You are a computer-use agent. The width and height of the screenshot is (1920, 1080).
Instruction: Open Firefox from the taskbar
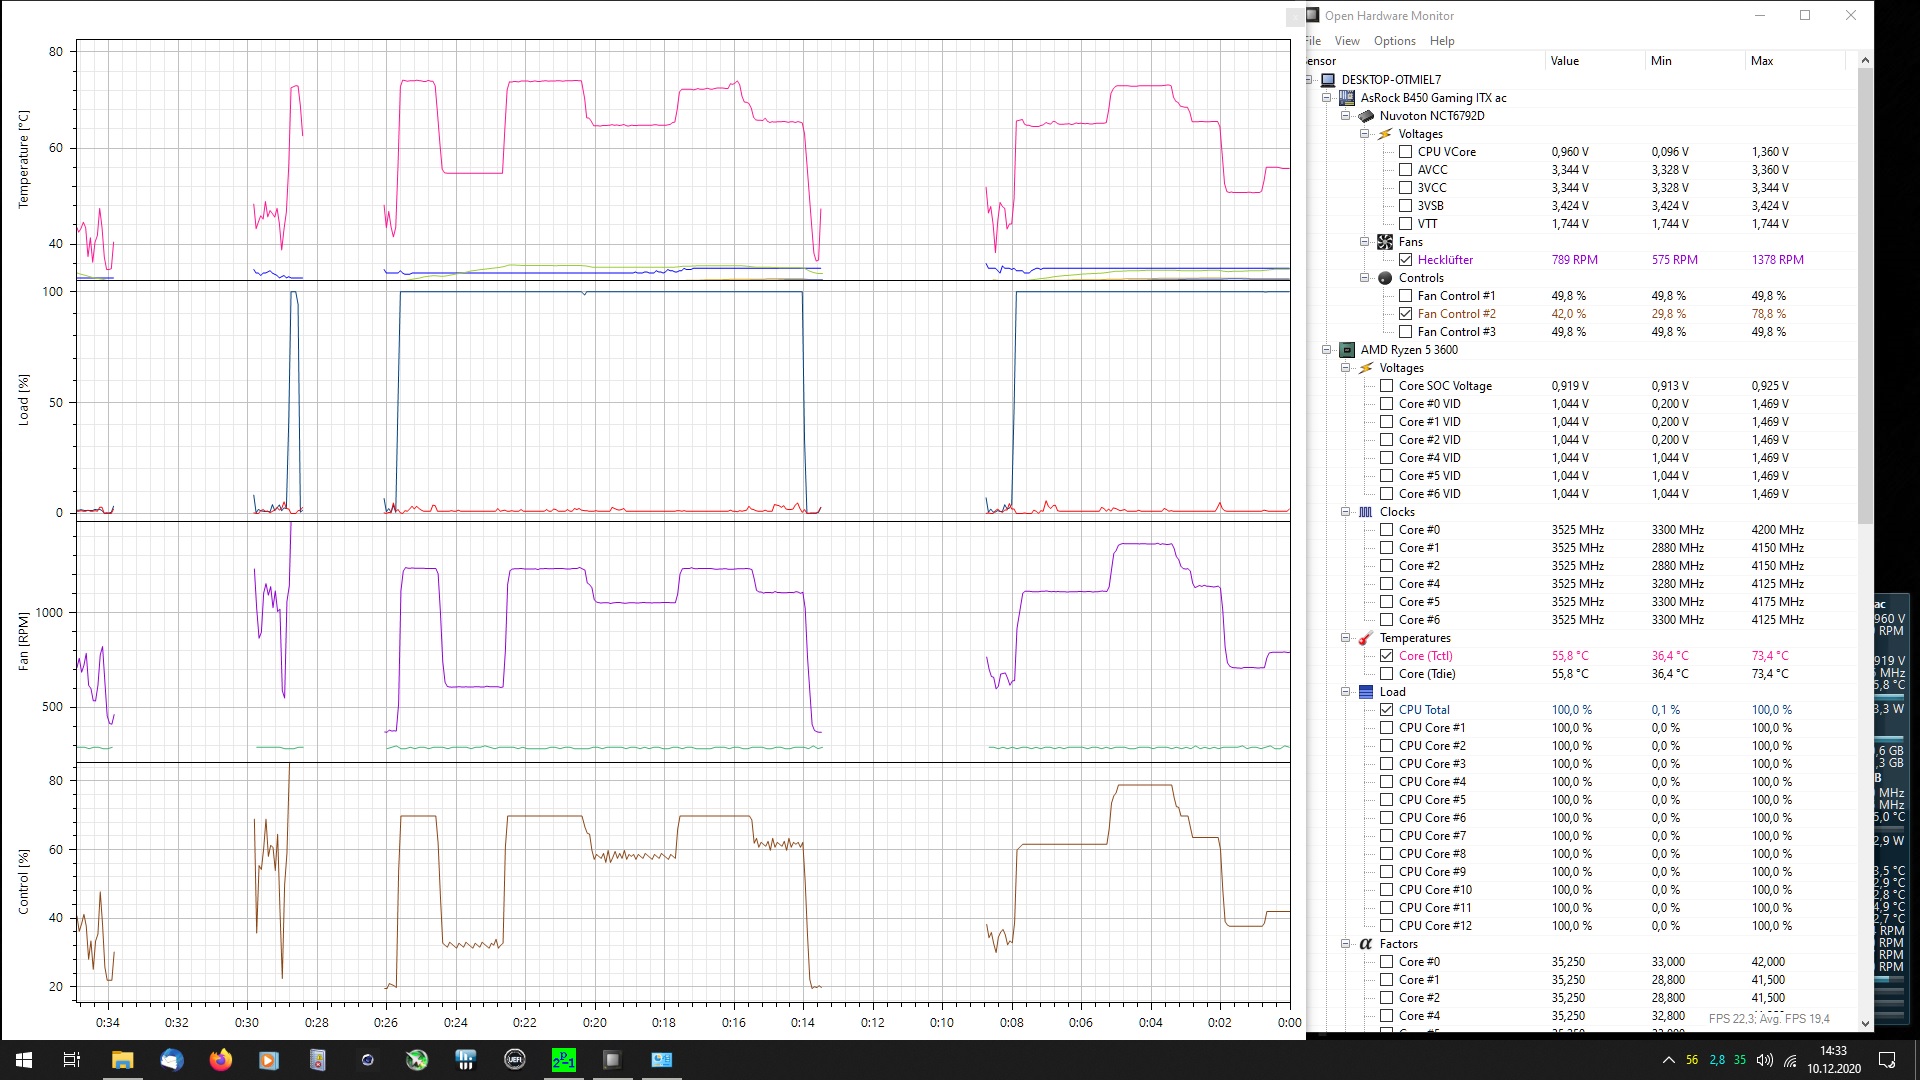coord(220,1060)
